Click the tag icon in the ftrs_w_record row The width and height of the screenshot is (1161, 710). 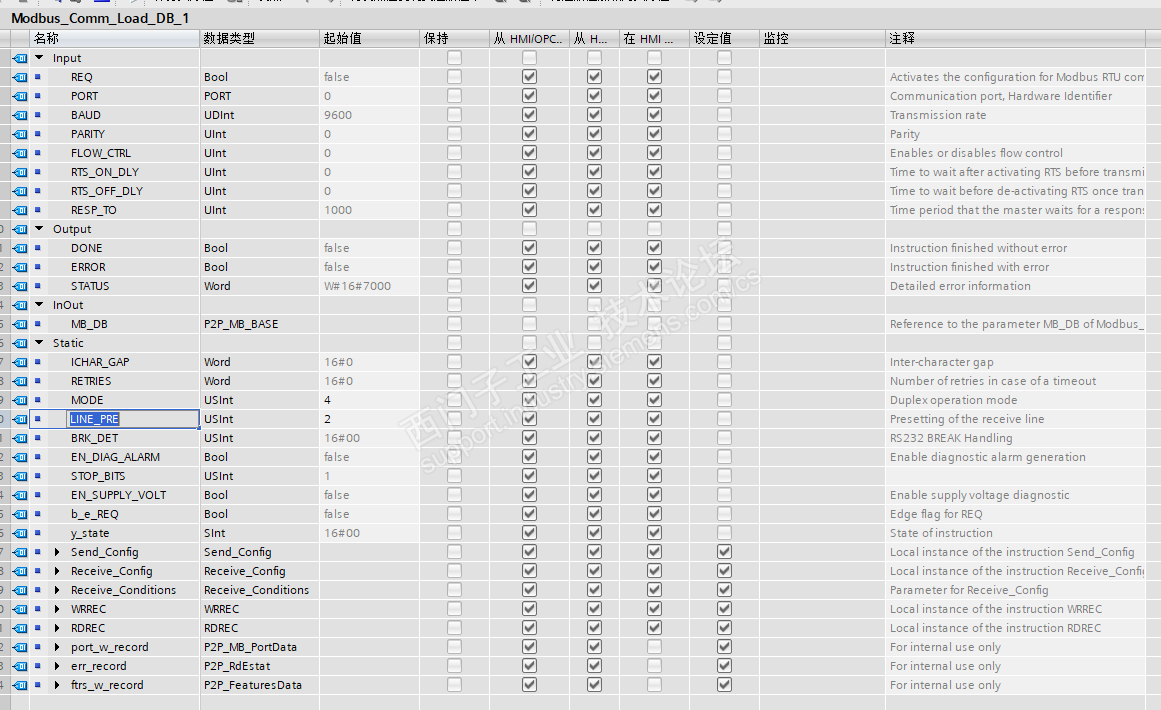point(20,686)
